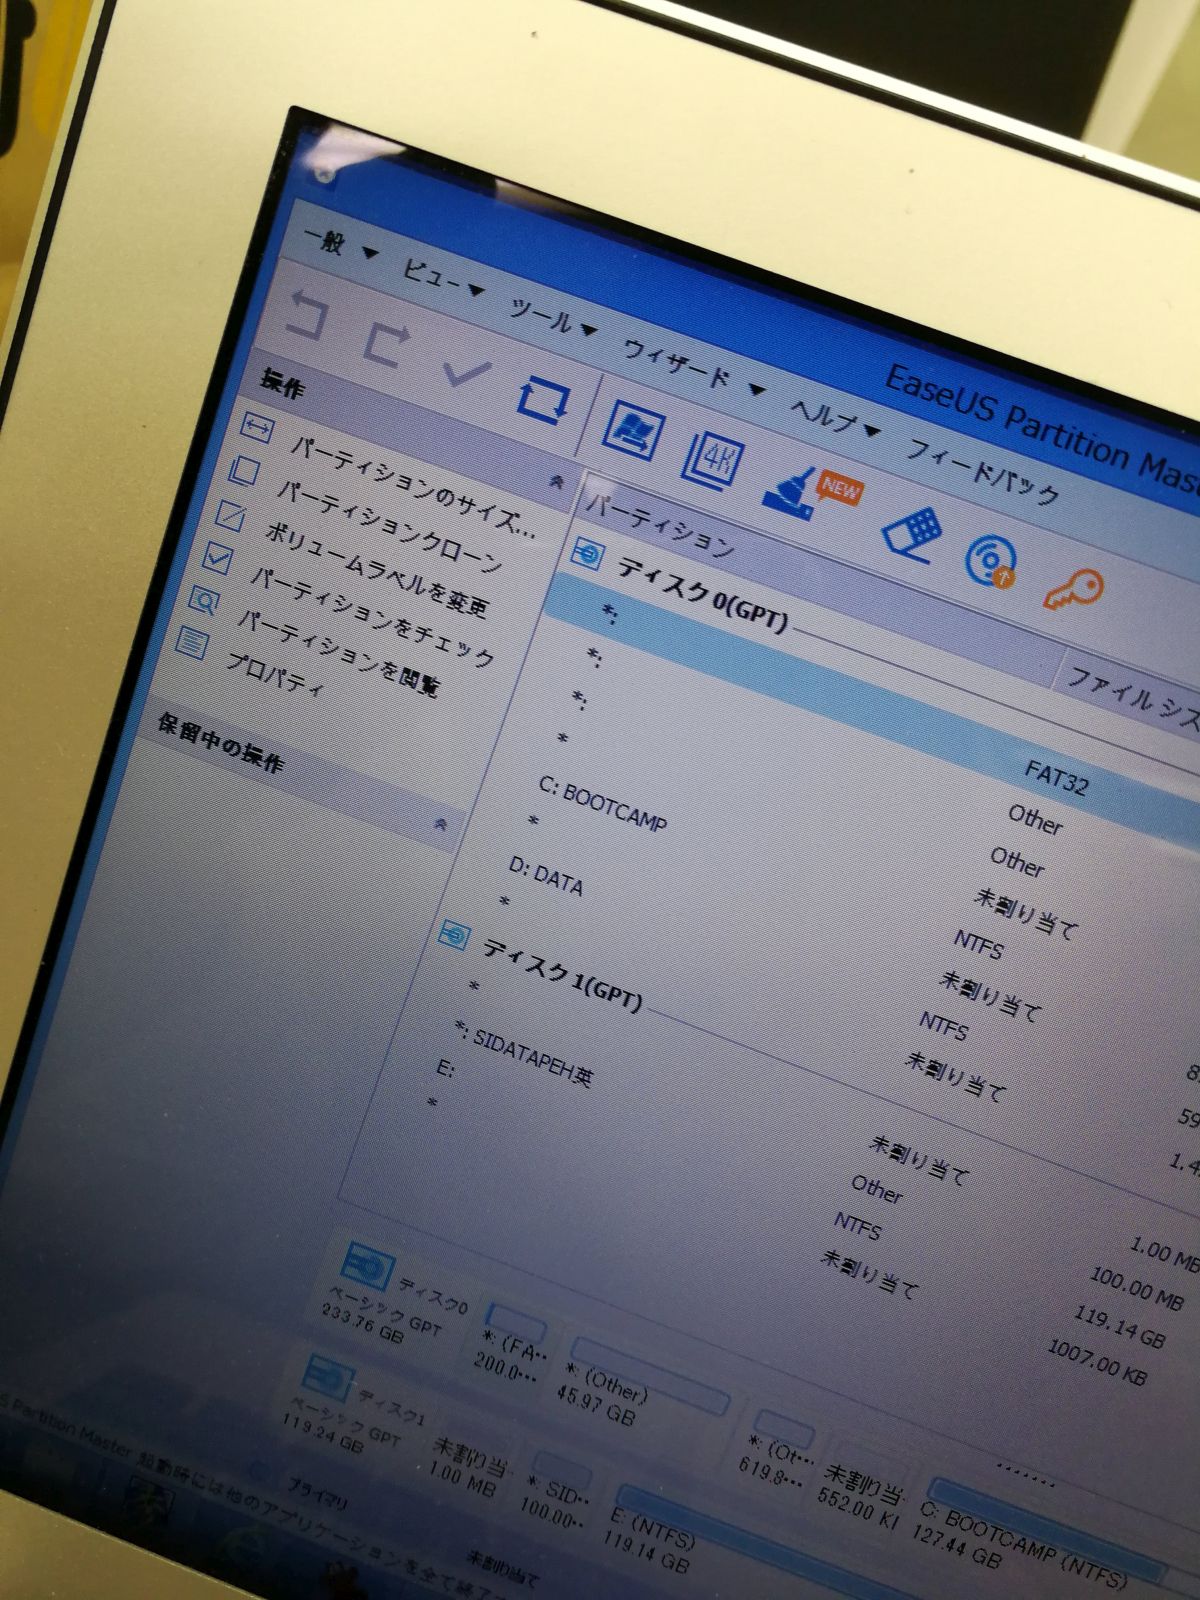Select the D: DATA partition row

545,875
